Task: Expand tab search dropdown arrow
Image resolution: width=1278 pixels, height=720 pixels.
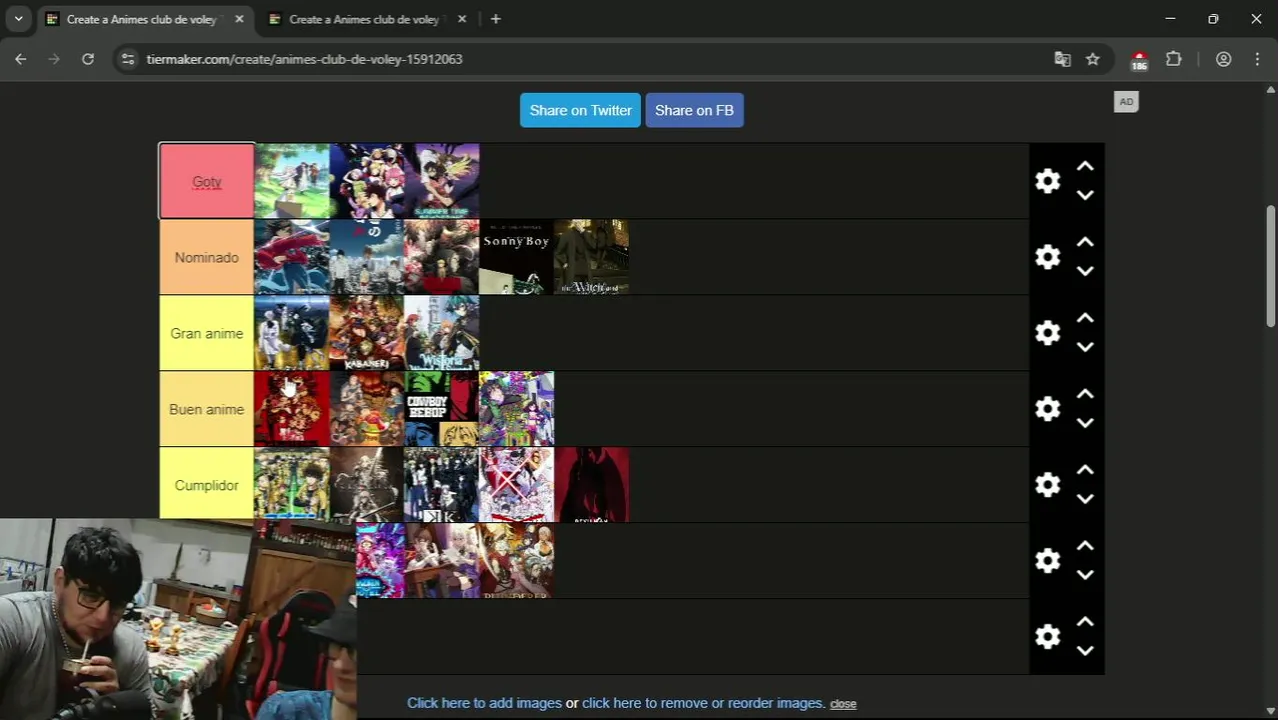Action: tap(18, 19)
